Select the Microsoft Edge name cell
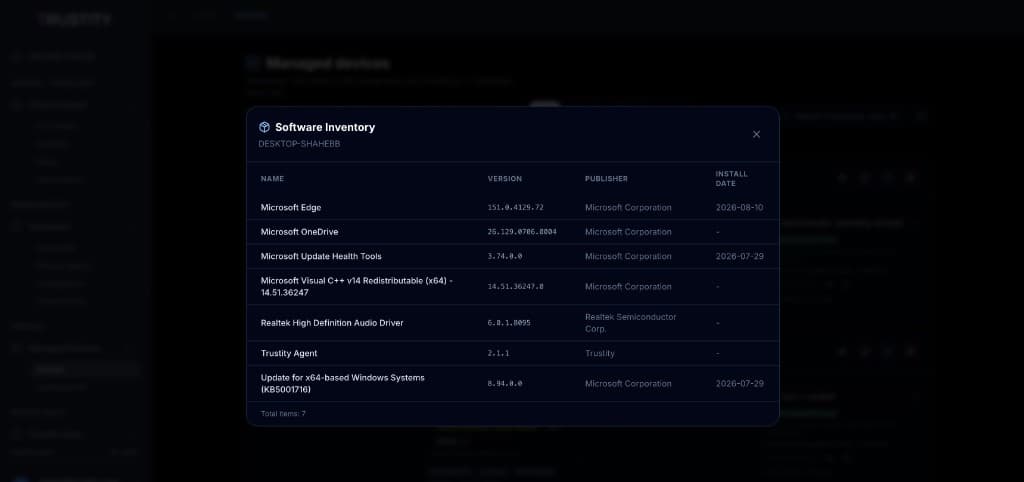Viewport: 1024px width, 482px height. click(x=291, y=208)
